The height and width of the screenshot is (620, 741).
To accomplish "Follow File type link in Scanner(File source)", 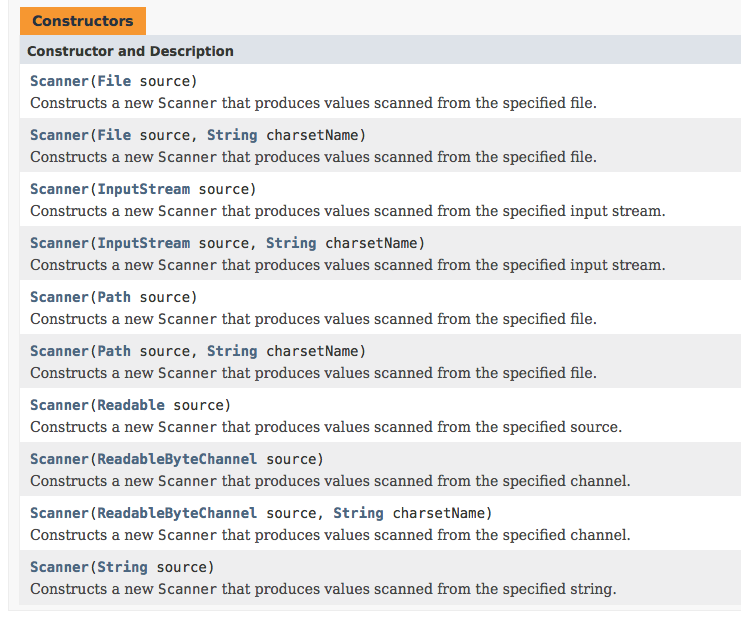I will [x=114, y=81].
